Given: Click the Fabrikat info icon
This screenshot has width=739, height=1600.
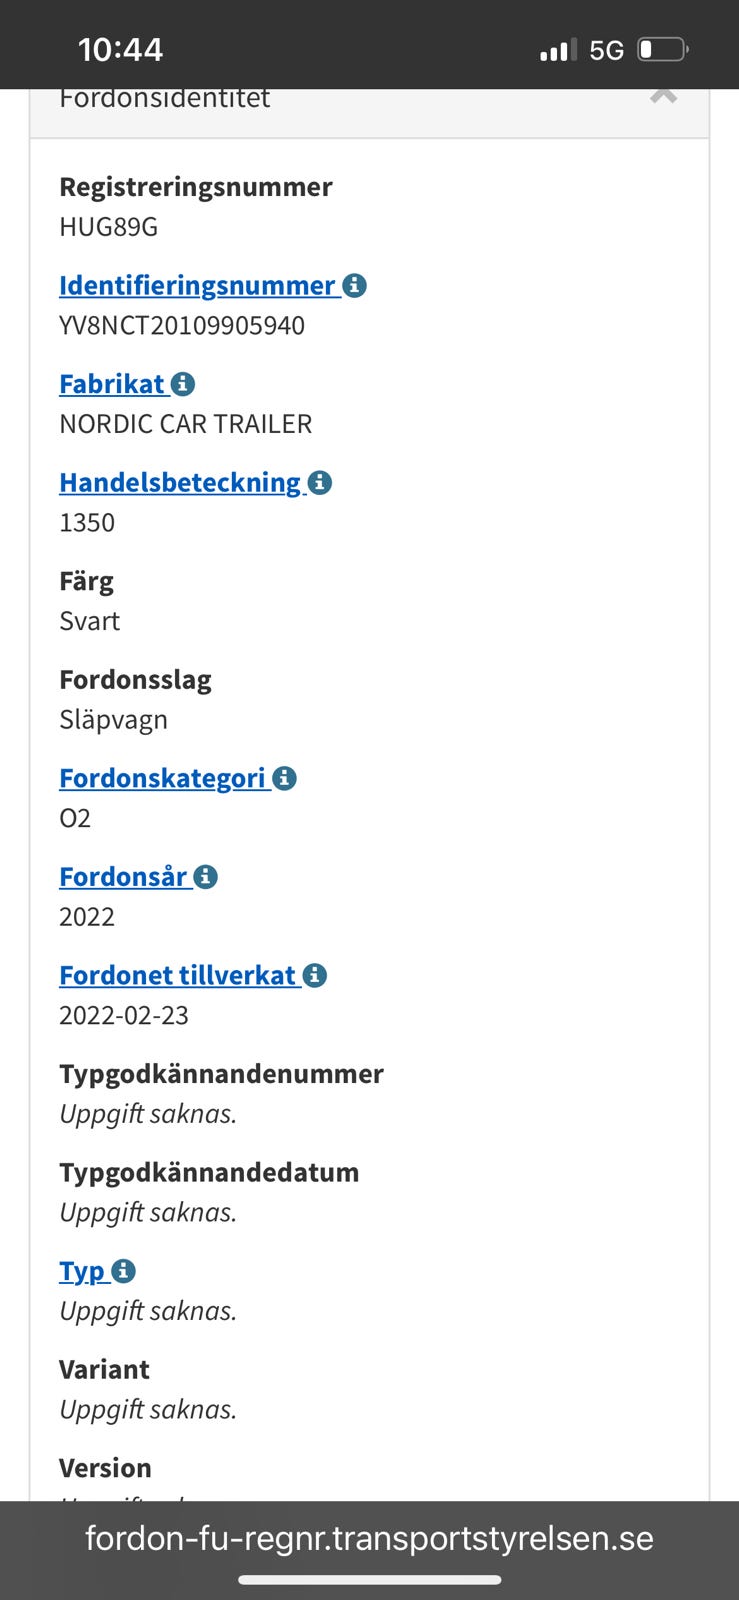Looking at the screenshot, I should tap(182, 383).
